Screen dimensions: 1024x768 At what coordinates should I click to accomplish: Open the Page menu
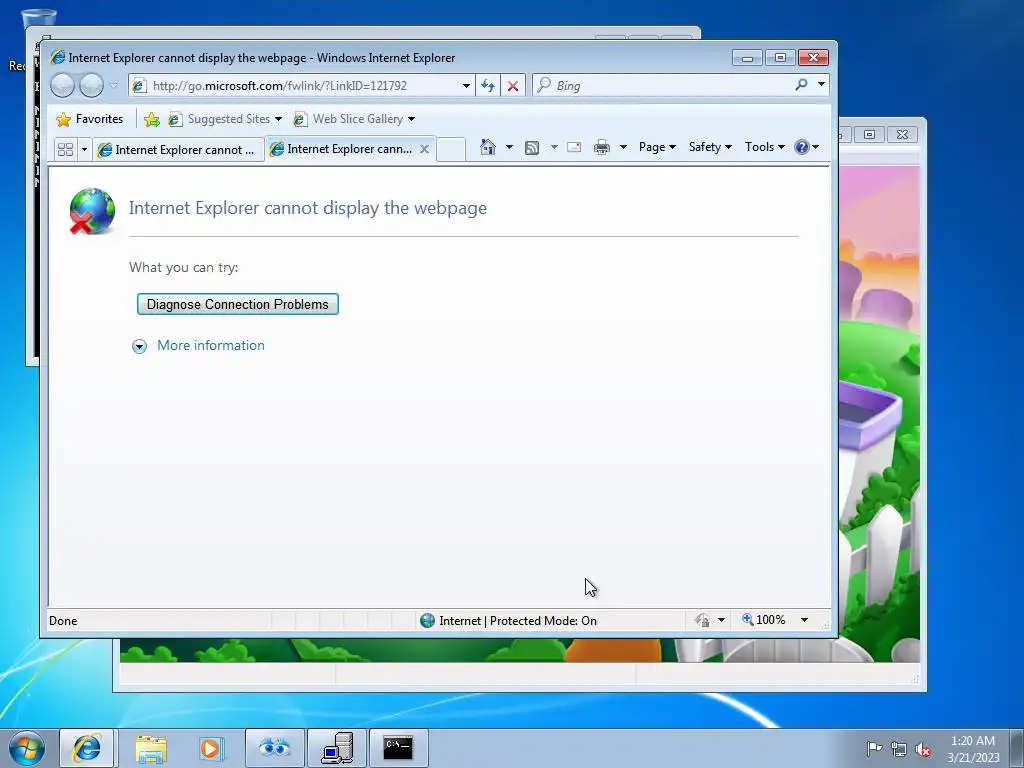click(x=657, y=147)
